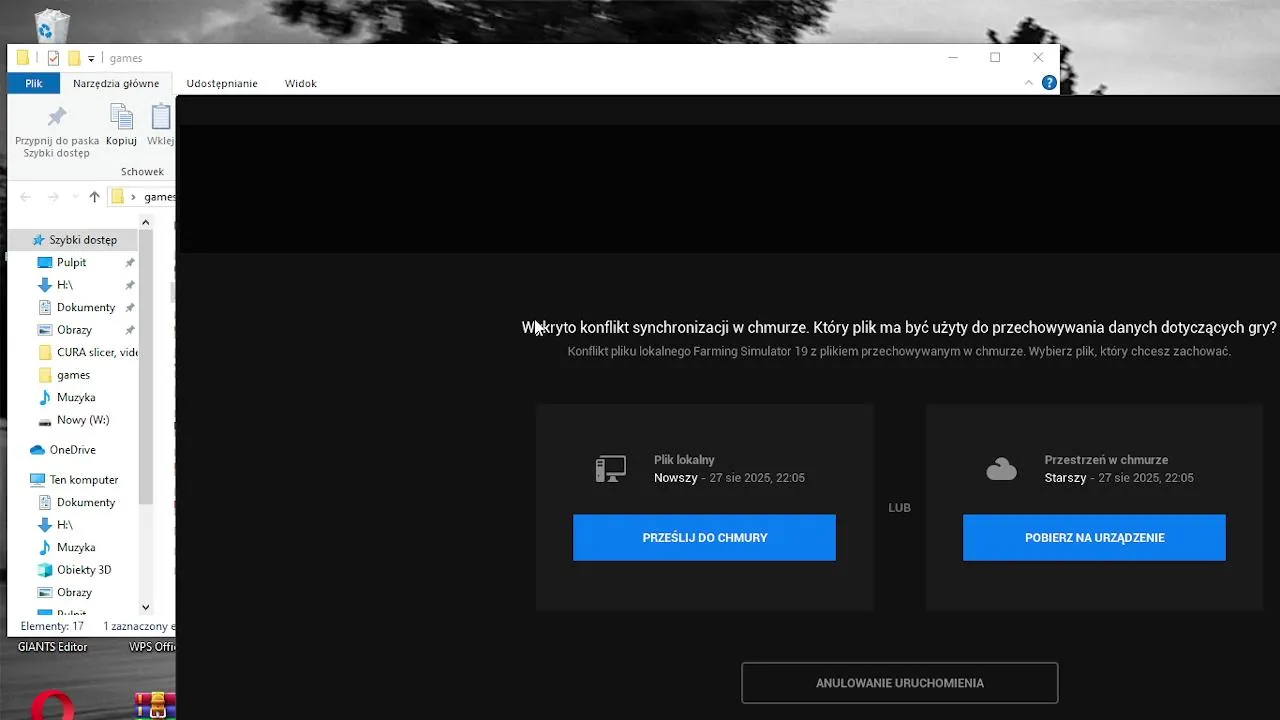Click Anulowanie uruchomienia to cancel launch
This screenshot has width=1280, height=720.
[x=899, y=683]
